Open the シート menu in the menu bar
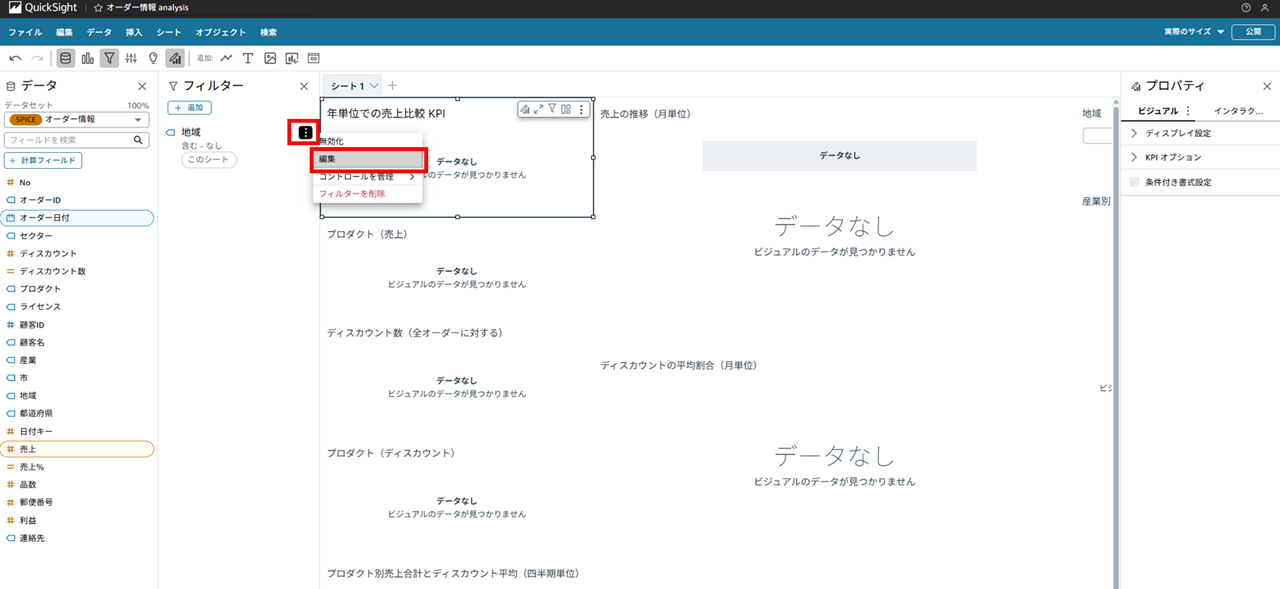Screen dimensions: 1280x589 pos(169,32)
